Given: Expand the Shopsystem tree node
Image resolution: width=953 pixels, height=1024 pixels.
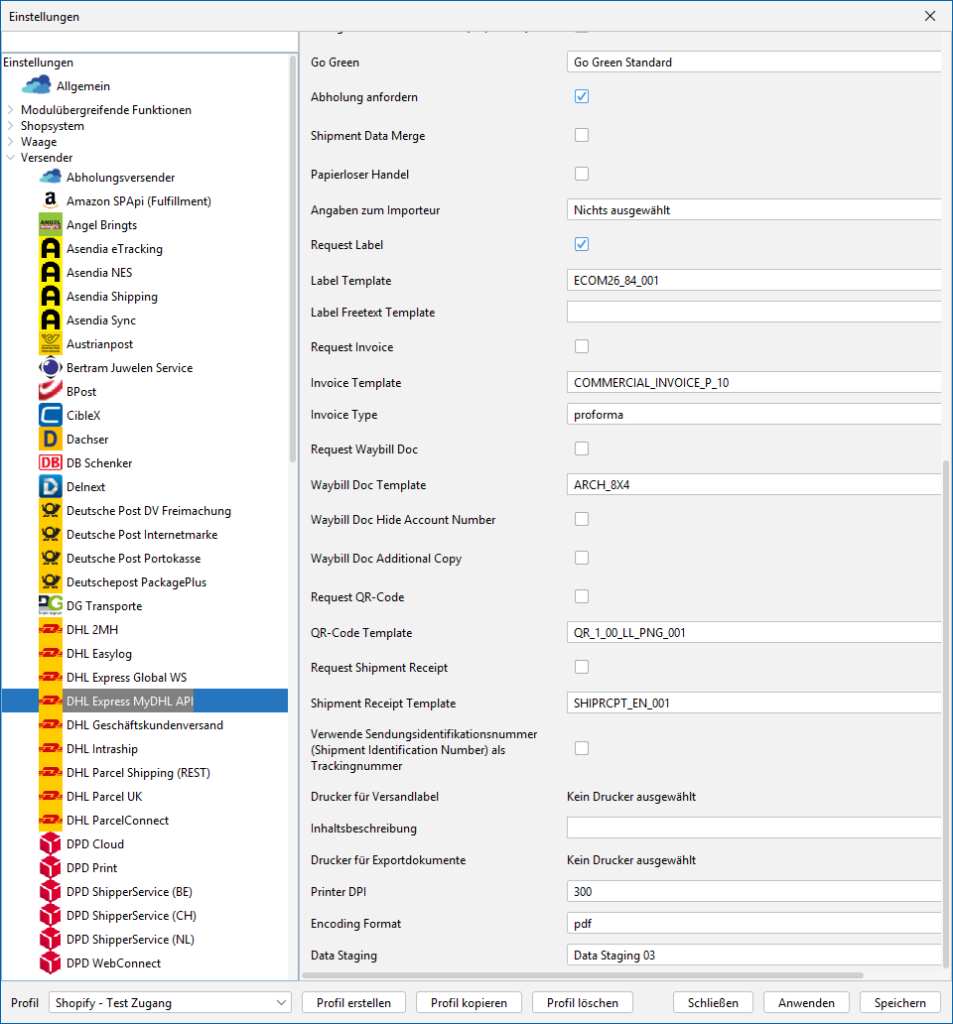Looking at the screenshot, I should pyautogui.click(x=11, y=126).
